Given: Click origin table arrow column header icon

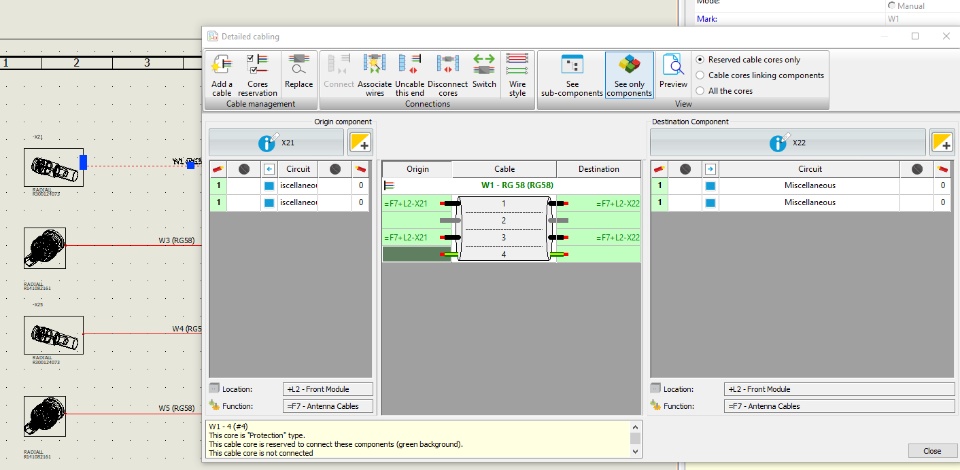Looking at the screenshot, I should [x=269, y=169].
